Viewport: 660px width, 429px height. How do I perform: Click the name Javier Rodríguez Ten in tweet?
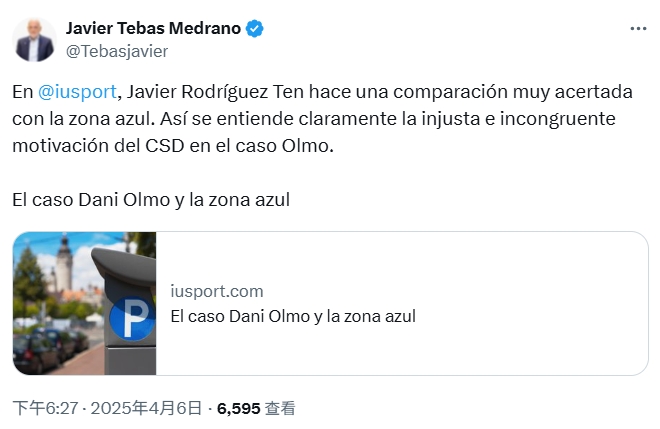(207, 91)
